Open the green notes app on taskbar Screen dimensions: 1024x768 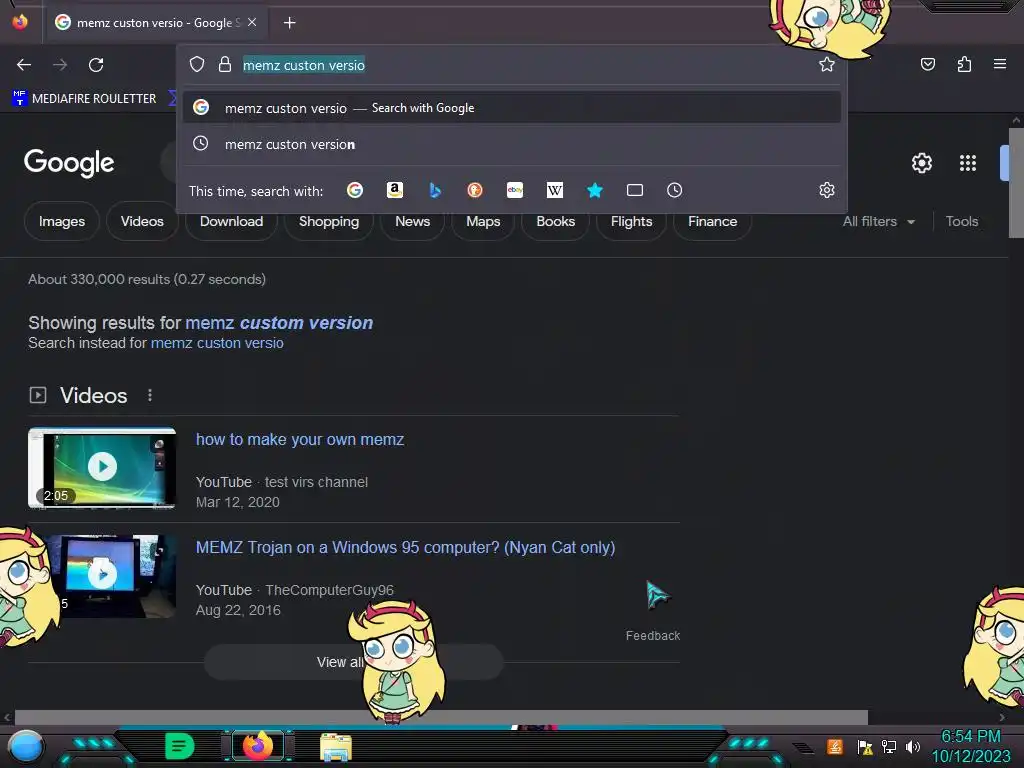click(x=179, y=746)
